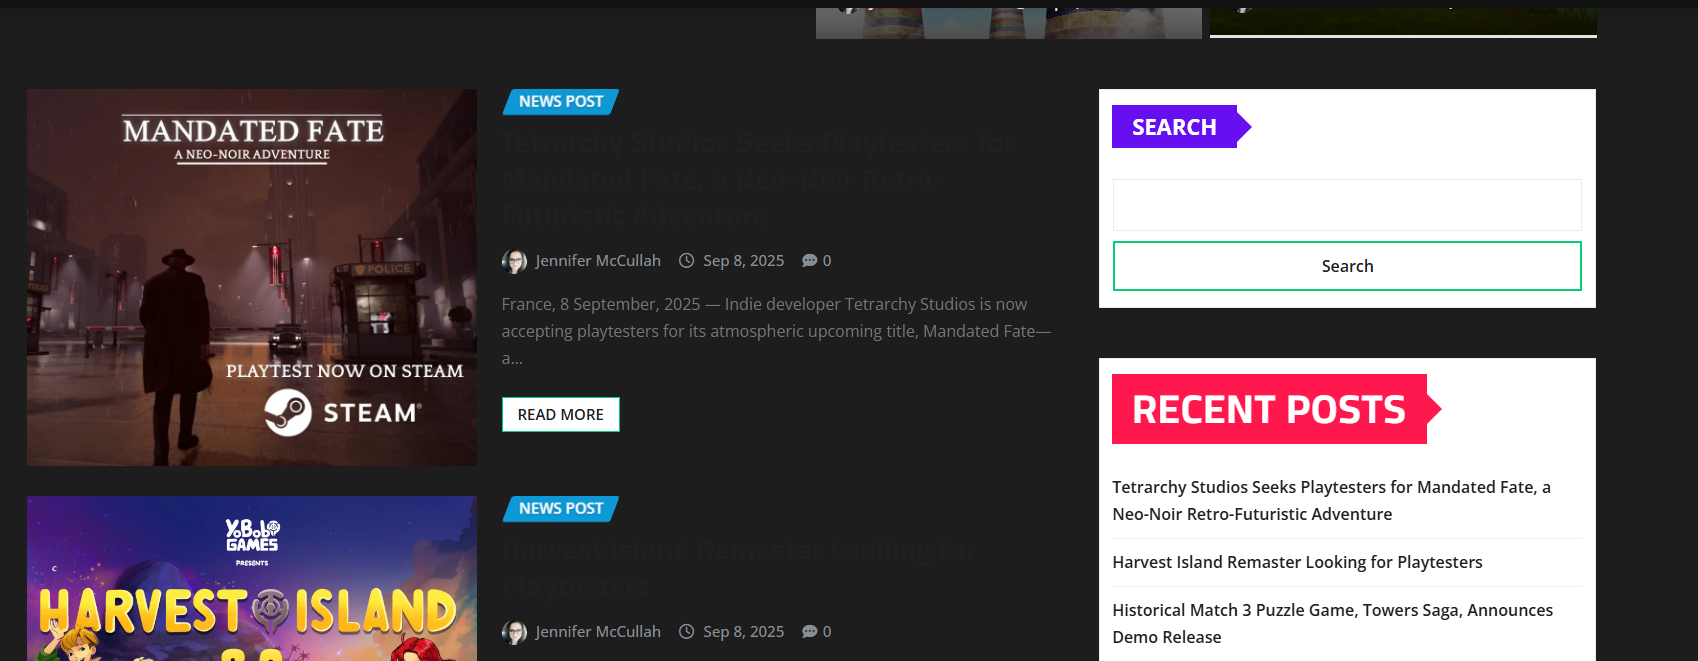Click the Mandated Fate article excerpt text

776,331
